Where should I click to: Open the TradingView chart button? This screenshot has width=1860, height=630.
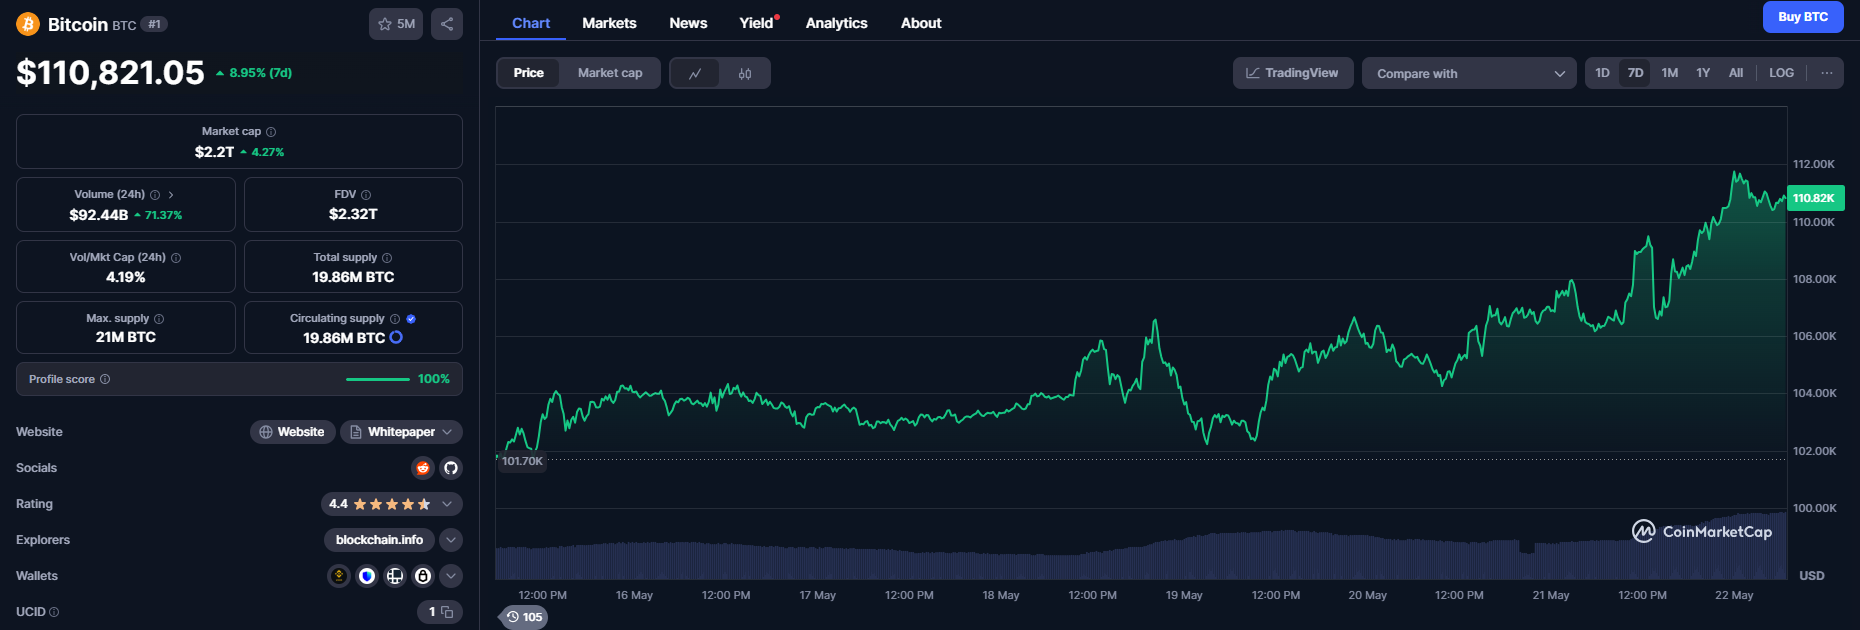coord(1292,73)
